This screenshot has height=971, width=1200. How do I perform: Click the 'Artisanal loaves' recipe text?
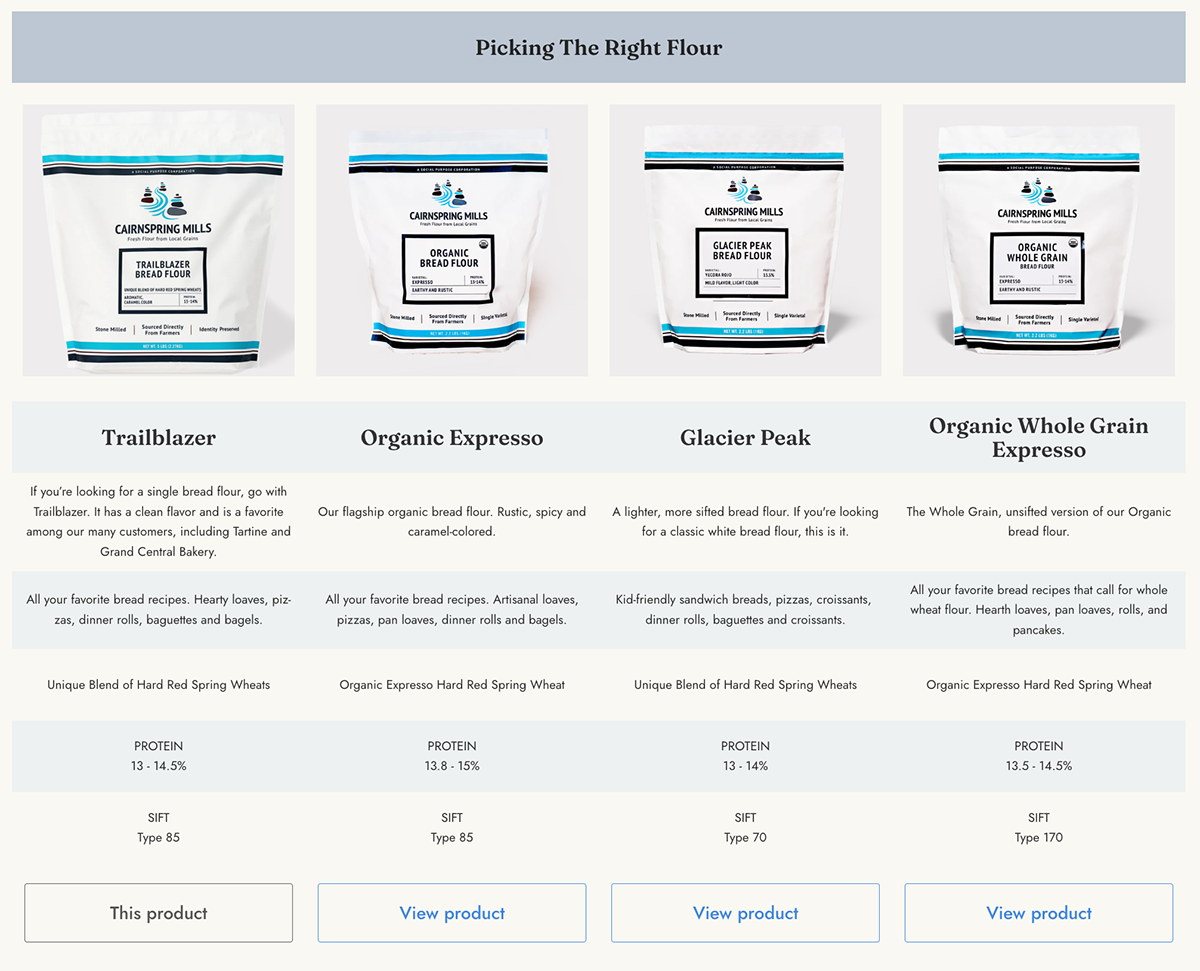[452, 610]
